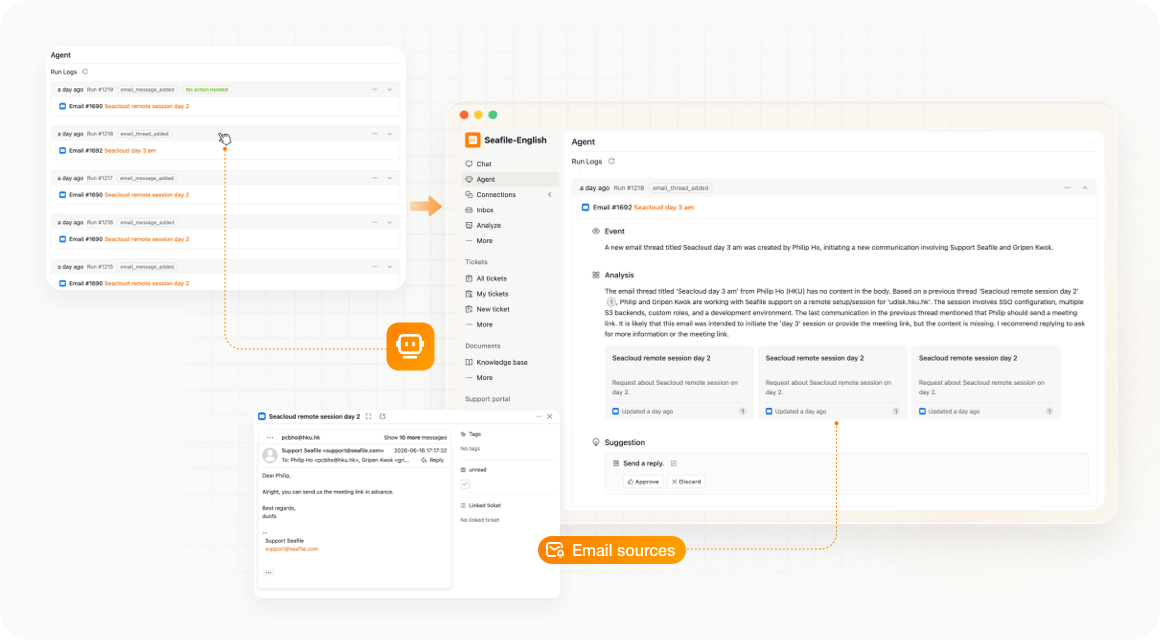
Task: Open the Seacloud remote session day 2 link under Run #1219
Action: point(146,107)
